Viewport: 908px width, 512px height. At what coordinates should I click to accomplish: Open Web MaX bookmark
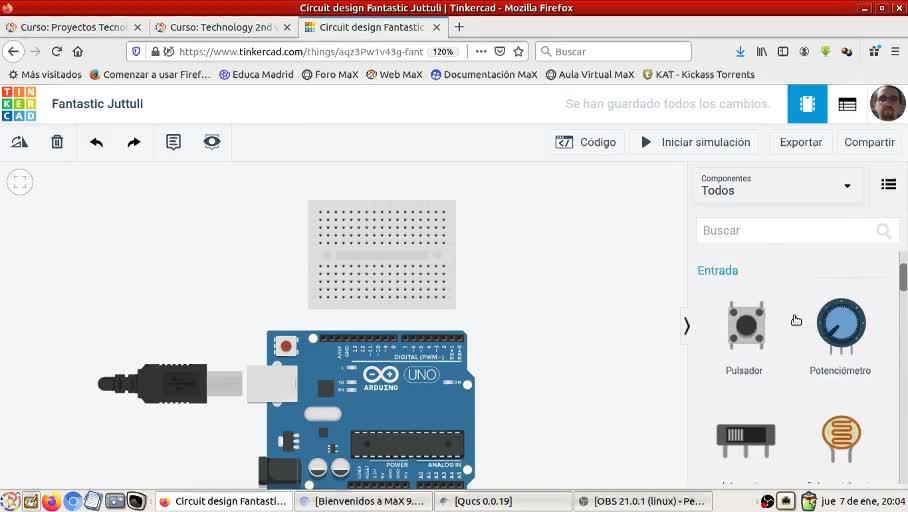(x=394, y=74)
